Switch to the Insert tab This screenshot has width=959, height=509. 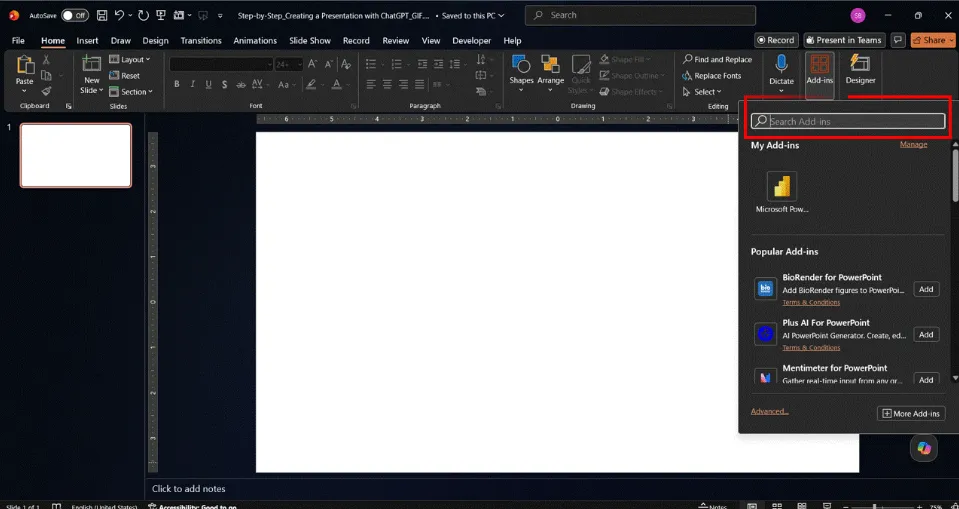pyautogui.click(x=87, y=40)
